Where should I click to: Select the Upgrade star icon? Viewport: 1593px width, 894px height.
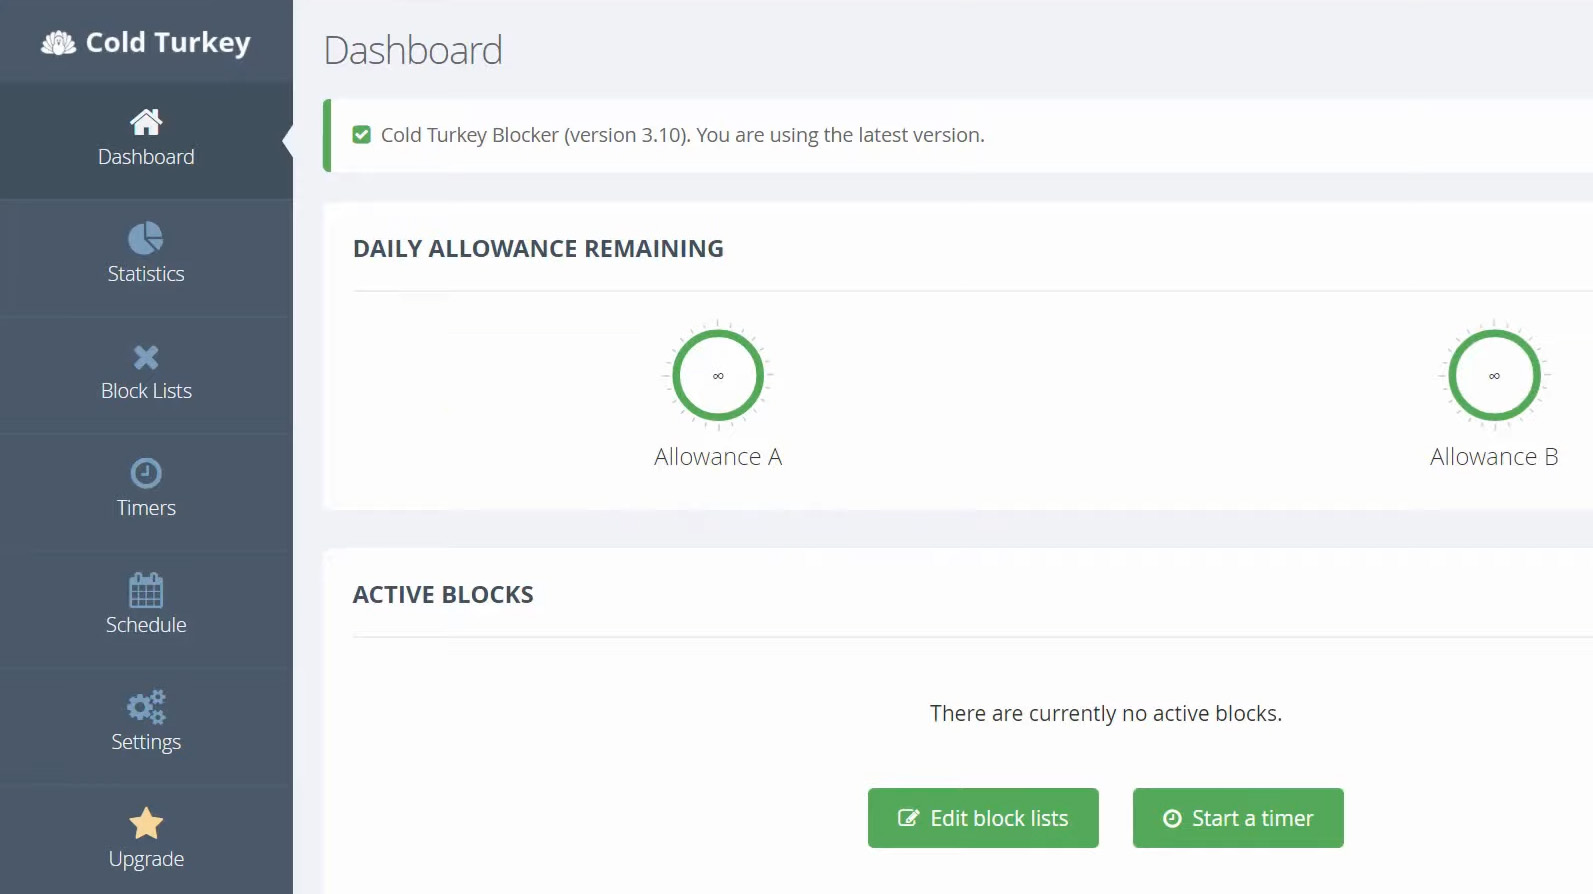[x=146, y=824]
